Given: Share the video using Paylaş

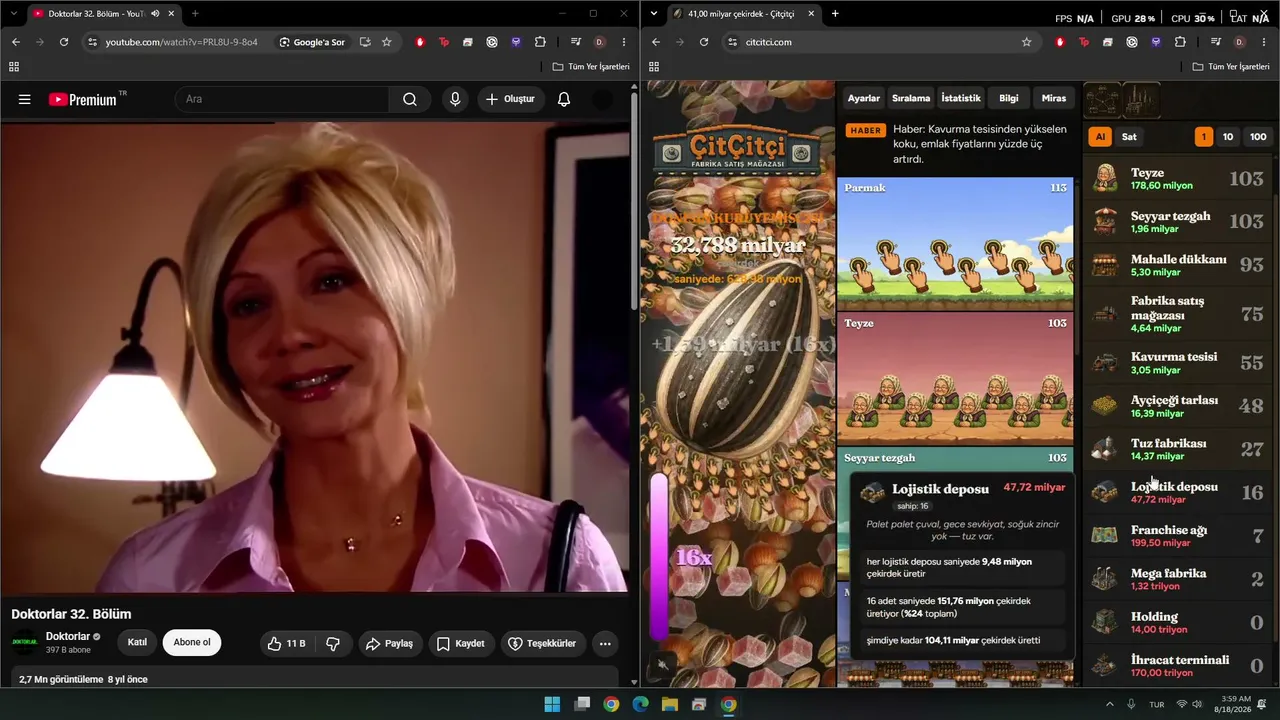Looking at the screenshot, I should point(390,643).
